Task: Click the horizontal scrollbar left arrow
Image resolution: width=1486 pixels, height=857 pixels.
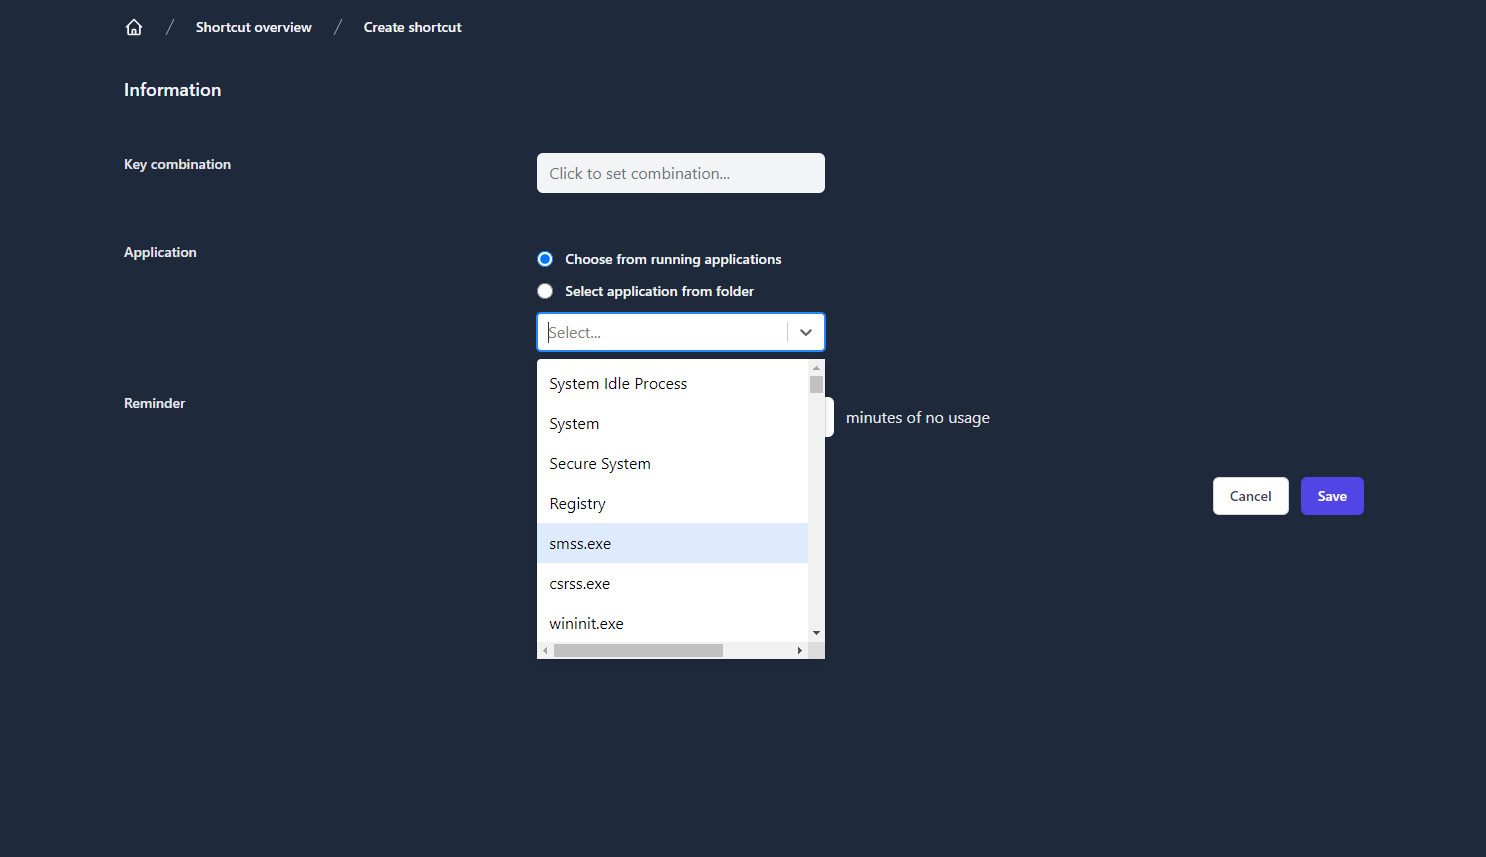Action: [545, 650]
